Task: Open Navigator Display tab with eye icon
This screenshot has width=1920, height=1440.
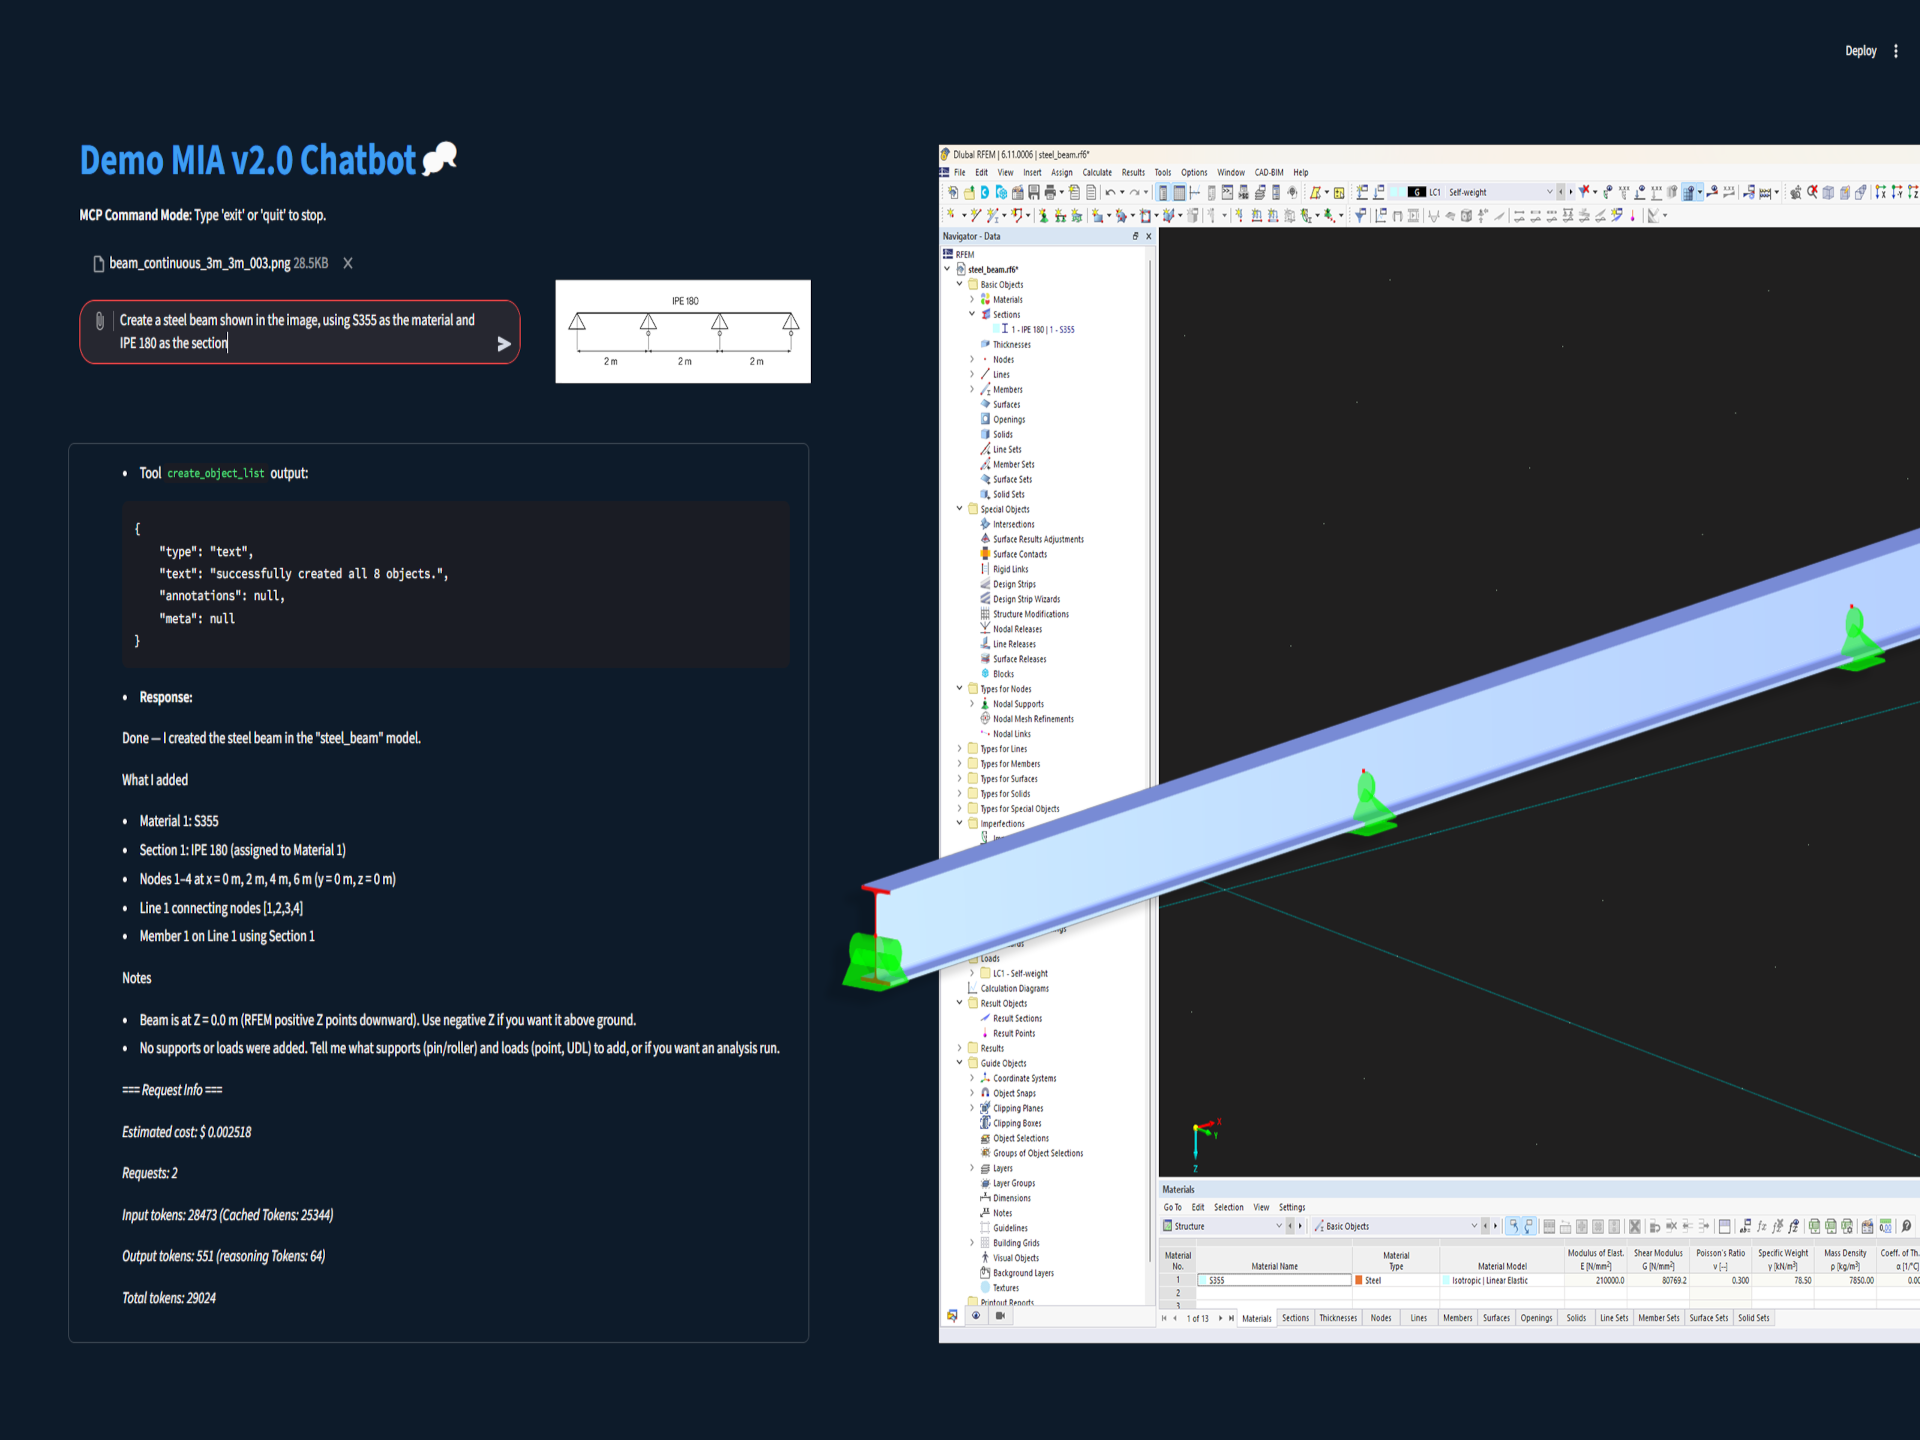Action: point(976,1316)
